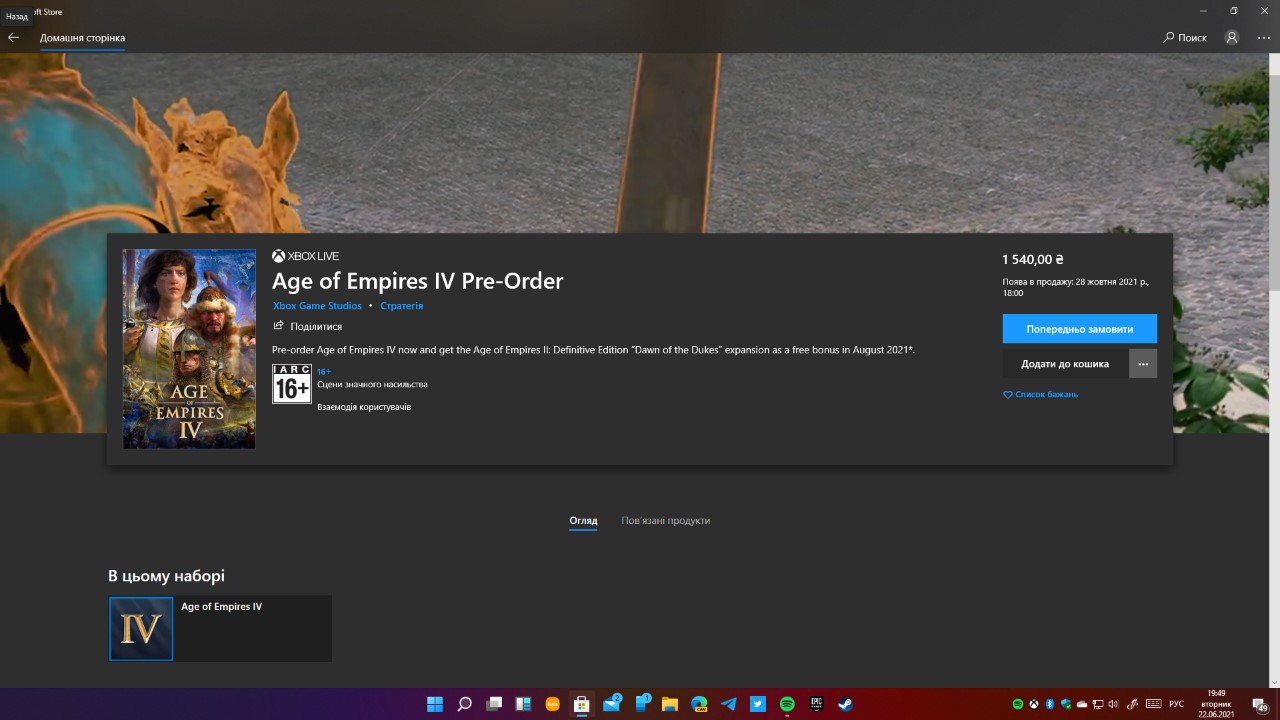Open Twitter from taskbar

tap(757, 704)
